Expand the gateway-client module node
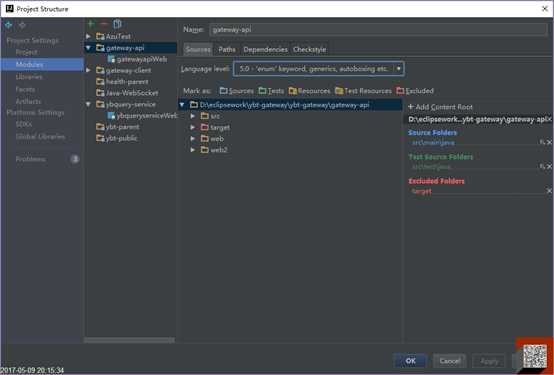 (88, 70)
